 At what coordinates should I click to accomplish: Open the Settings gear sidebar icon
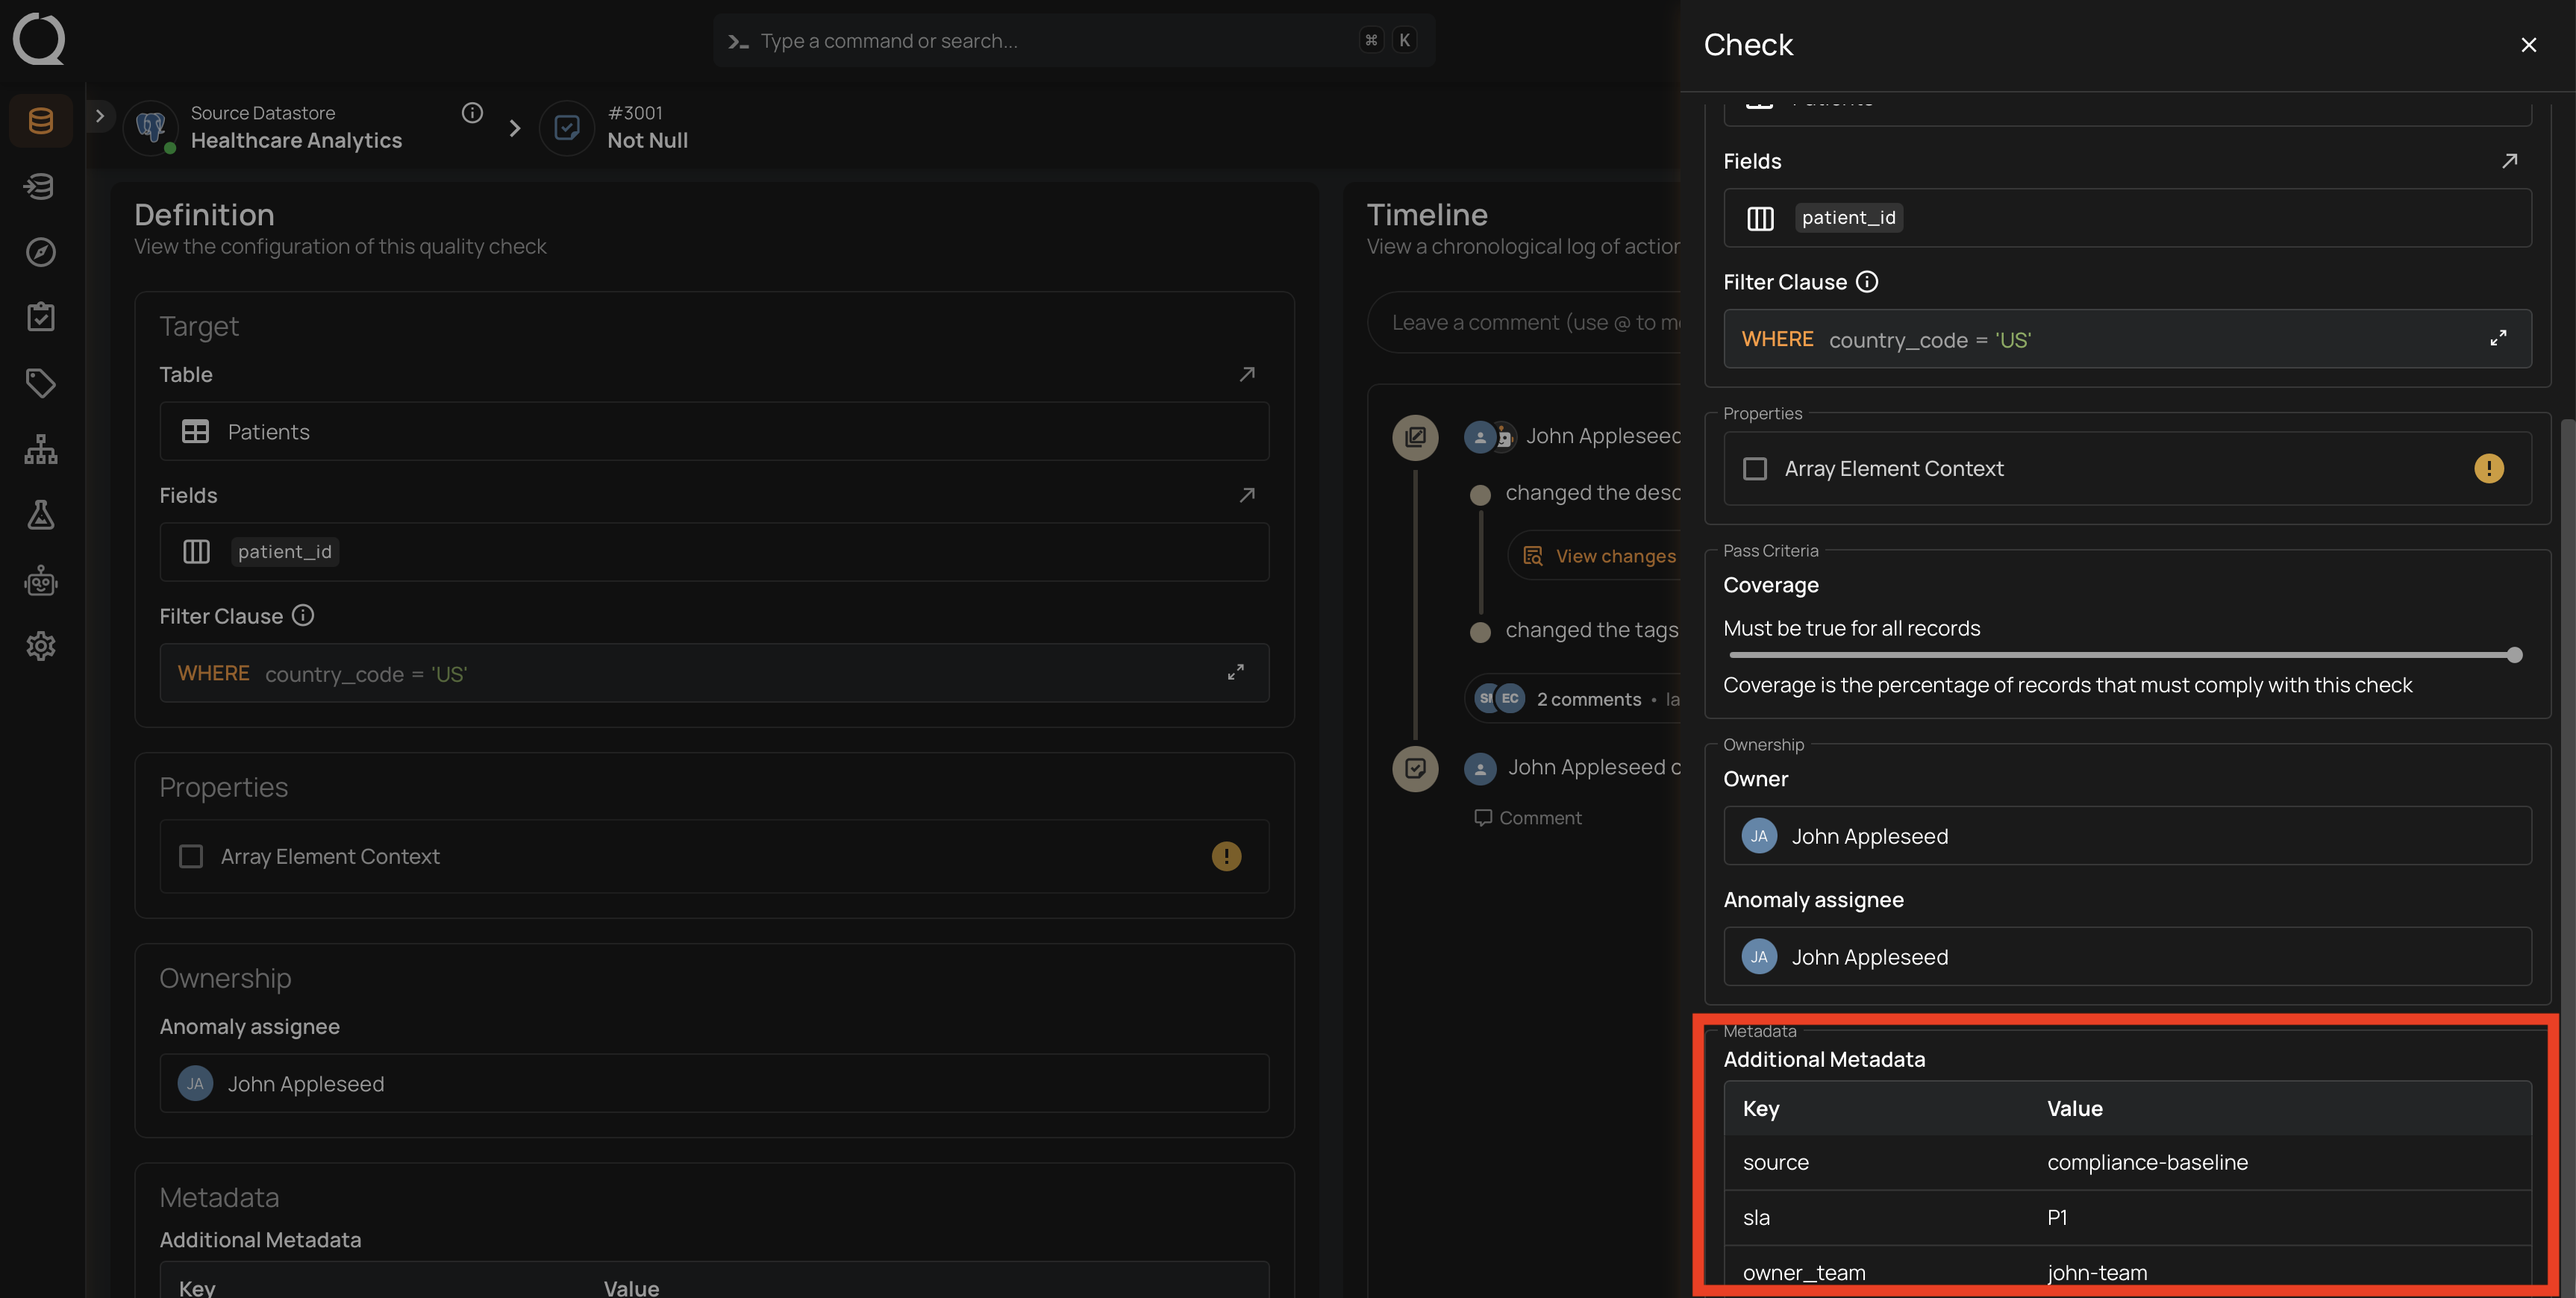(41, 646)
